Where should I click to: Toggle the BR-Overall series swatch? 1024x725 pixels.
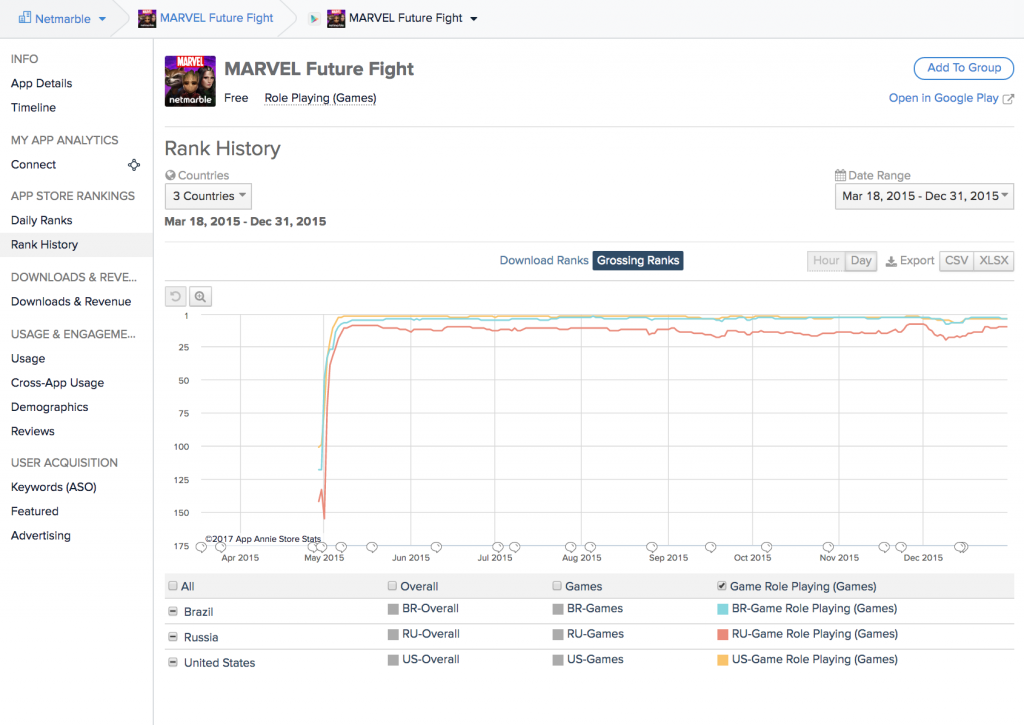pos(393,609)
